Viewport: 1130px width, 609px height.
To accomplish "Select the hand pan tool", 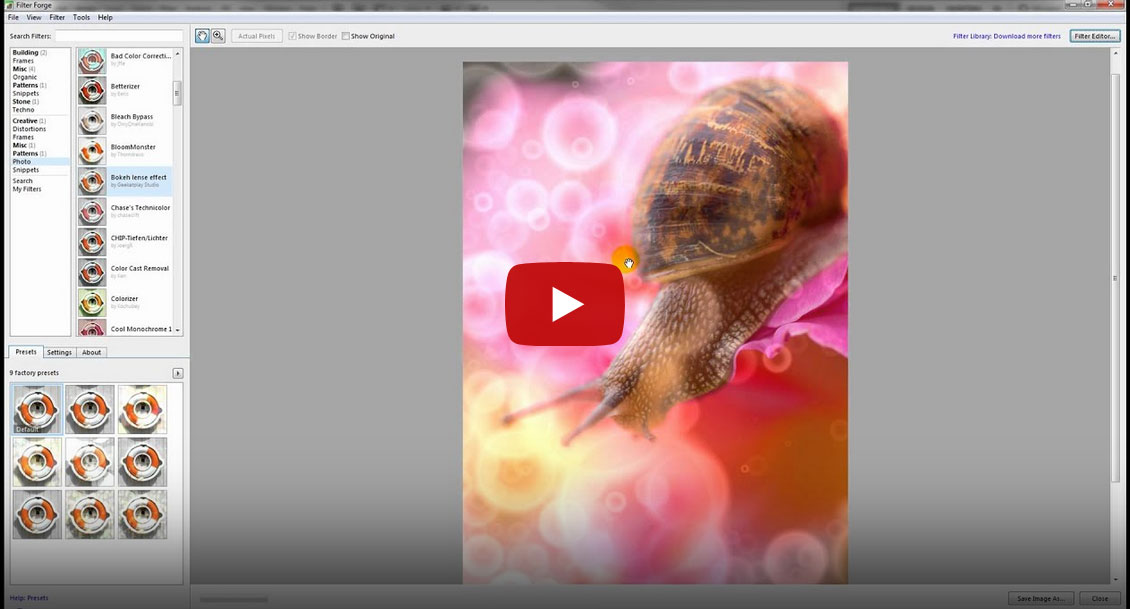I will point(202,36).
